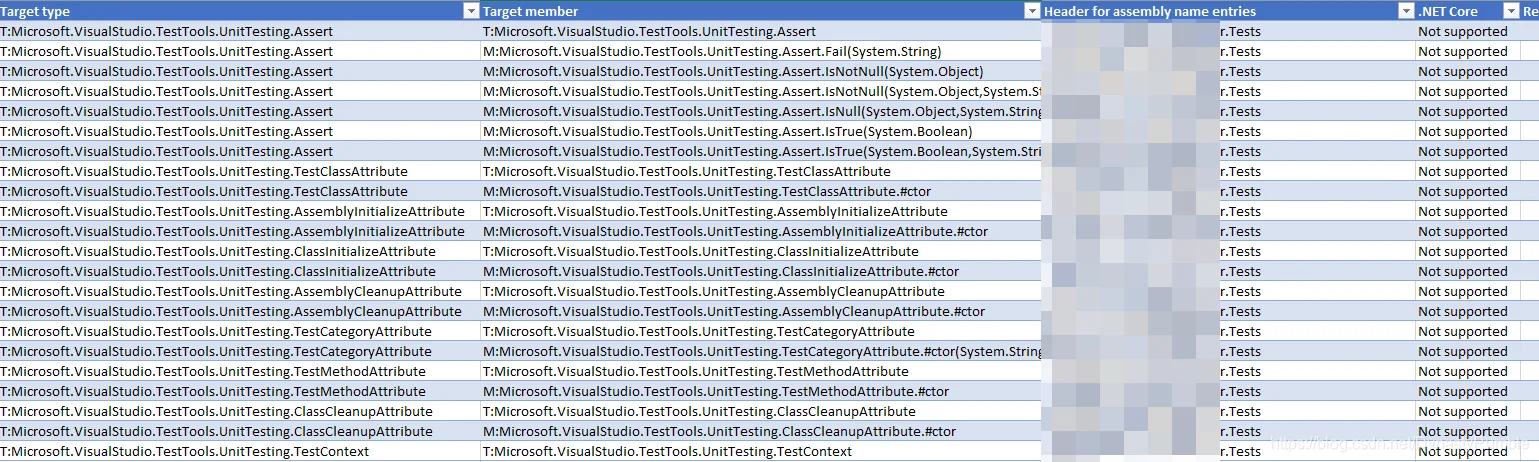This screenshot has width=1539, height=462.
Task: Select the AssemblyCleanupAttribute.#ctor member cell
Action: (x=761, y=311)
